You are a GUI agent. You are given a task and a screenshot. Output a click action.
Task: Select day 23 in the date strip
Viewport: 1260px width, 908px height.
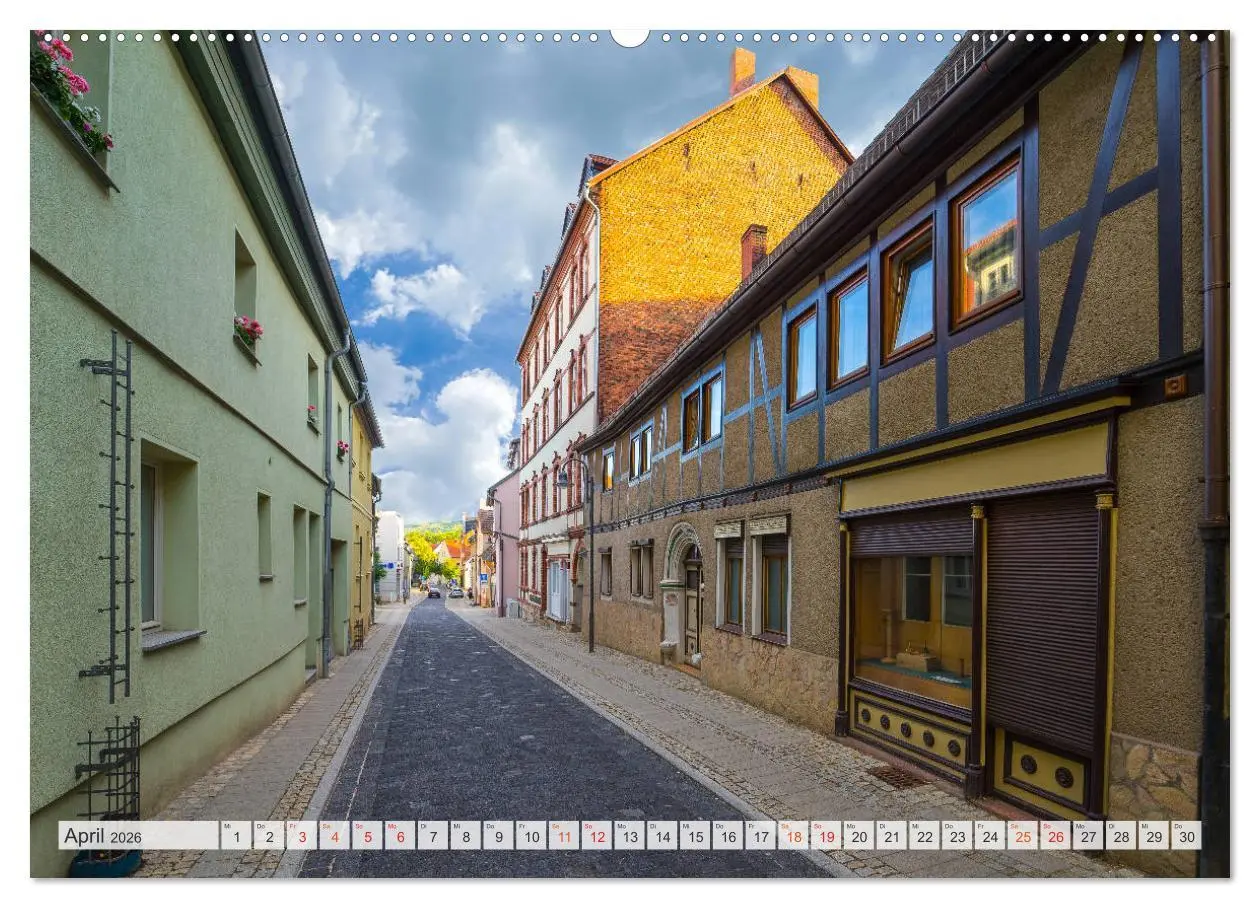pyautogui.click(x=957, y=836)
